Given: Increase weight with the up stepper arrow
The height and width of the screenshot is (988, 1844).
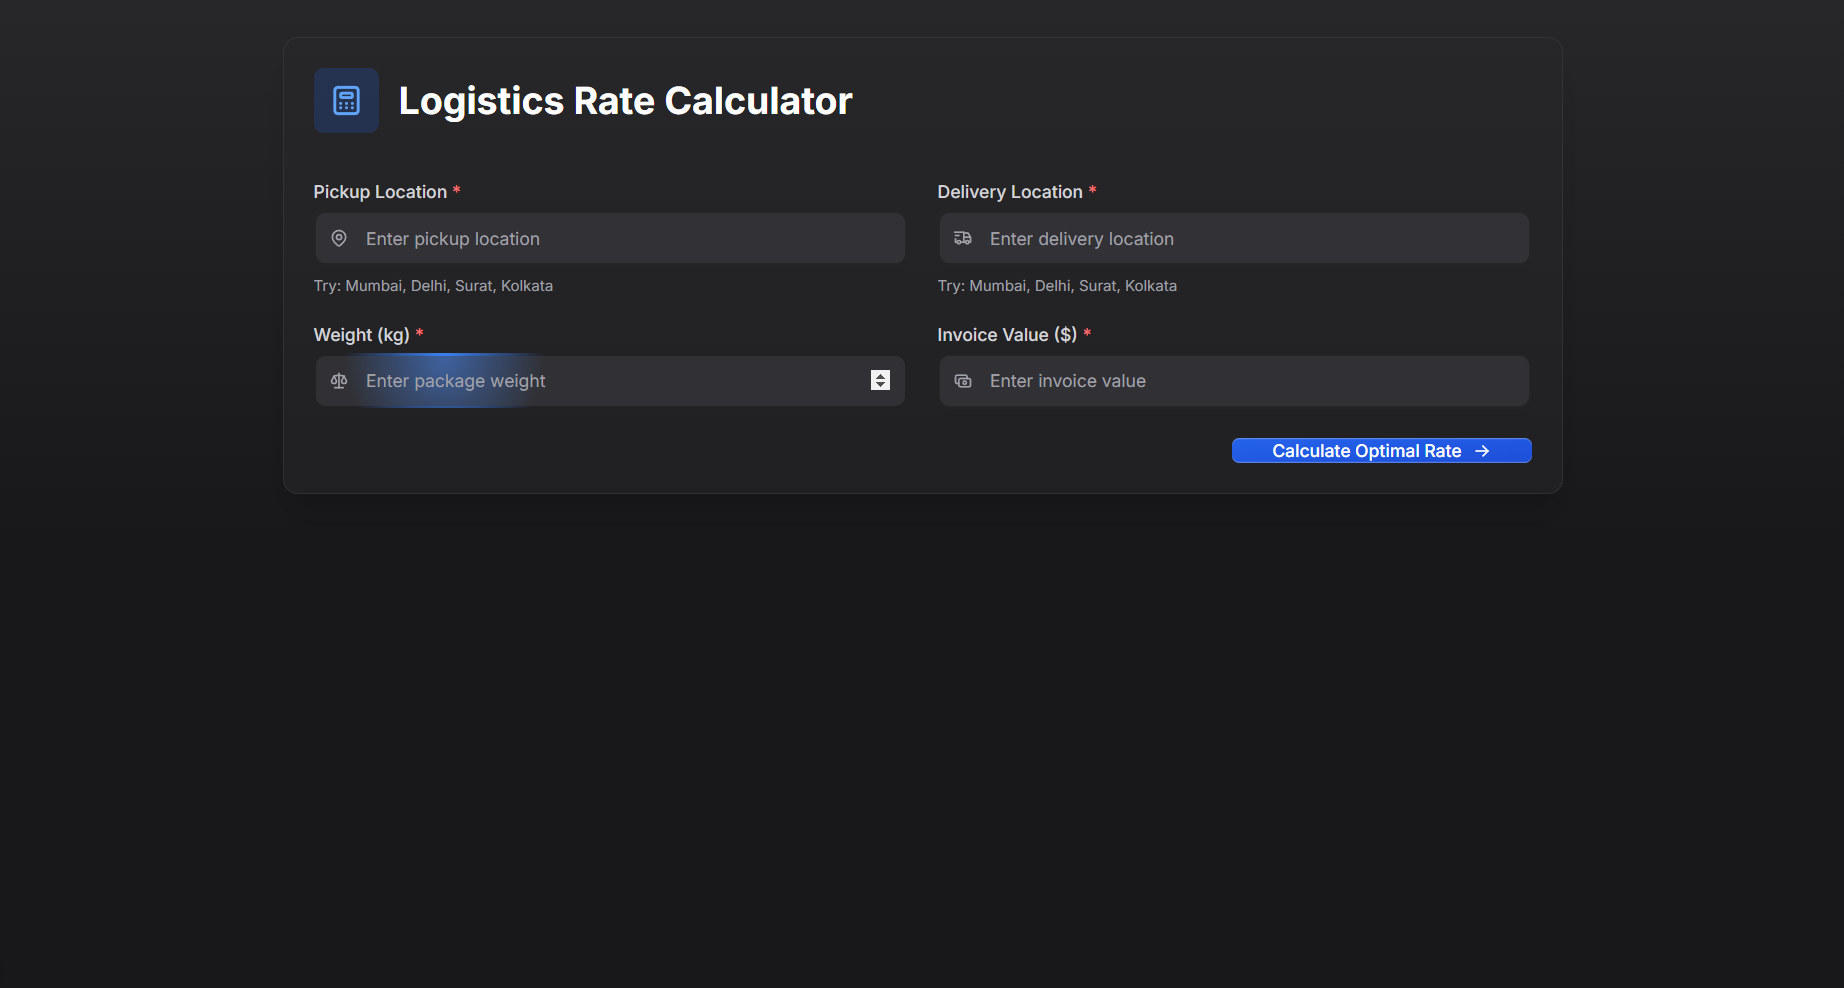Looking at the screenshot, I should click(x=880, y=376).
